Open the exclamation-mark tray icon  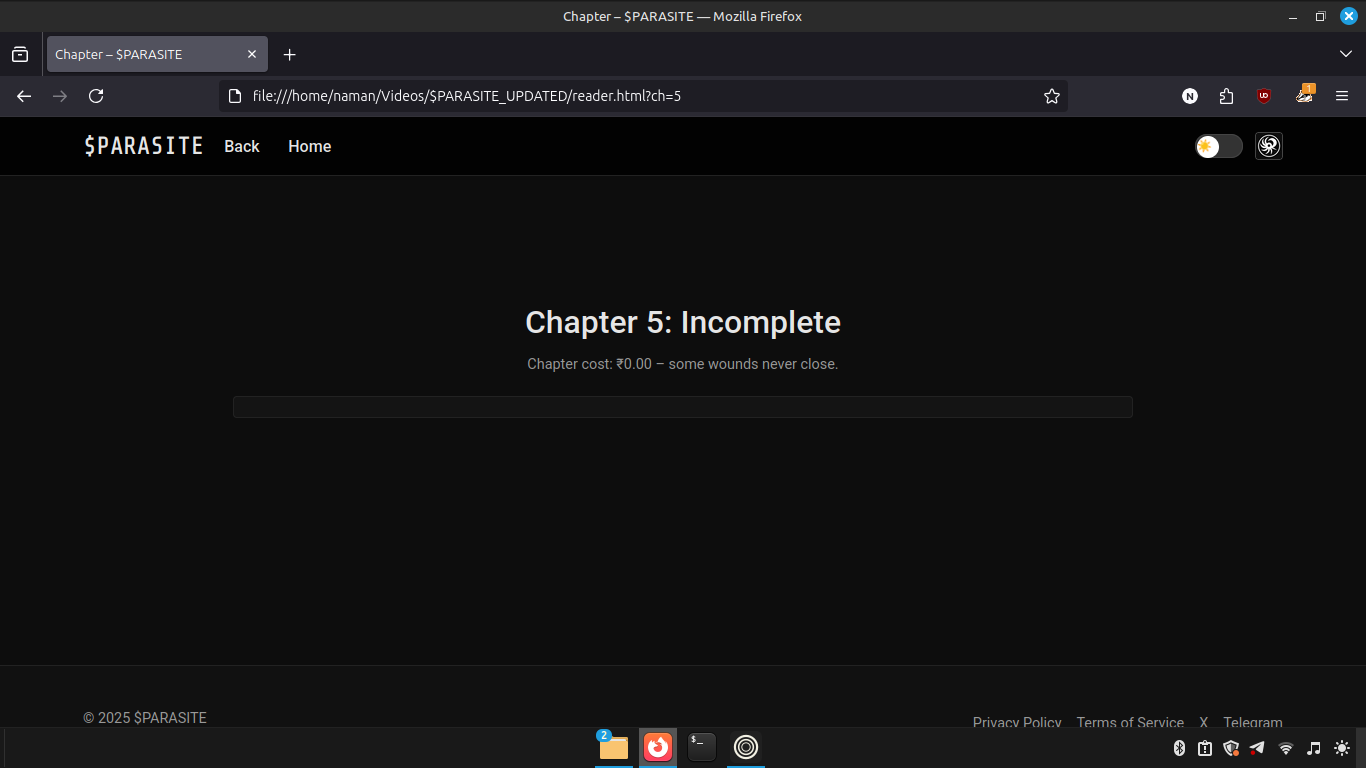point(1205,748)
